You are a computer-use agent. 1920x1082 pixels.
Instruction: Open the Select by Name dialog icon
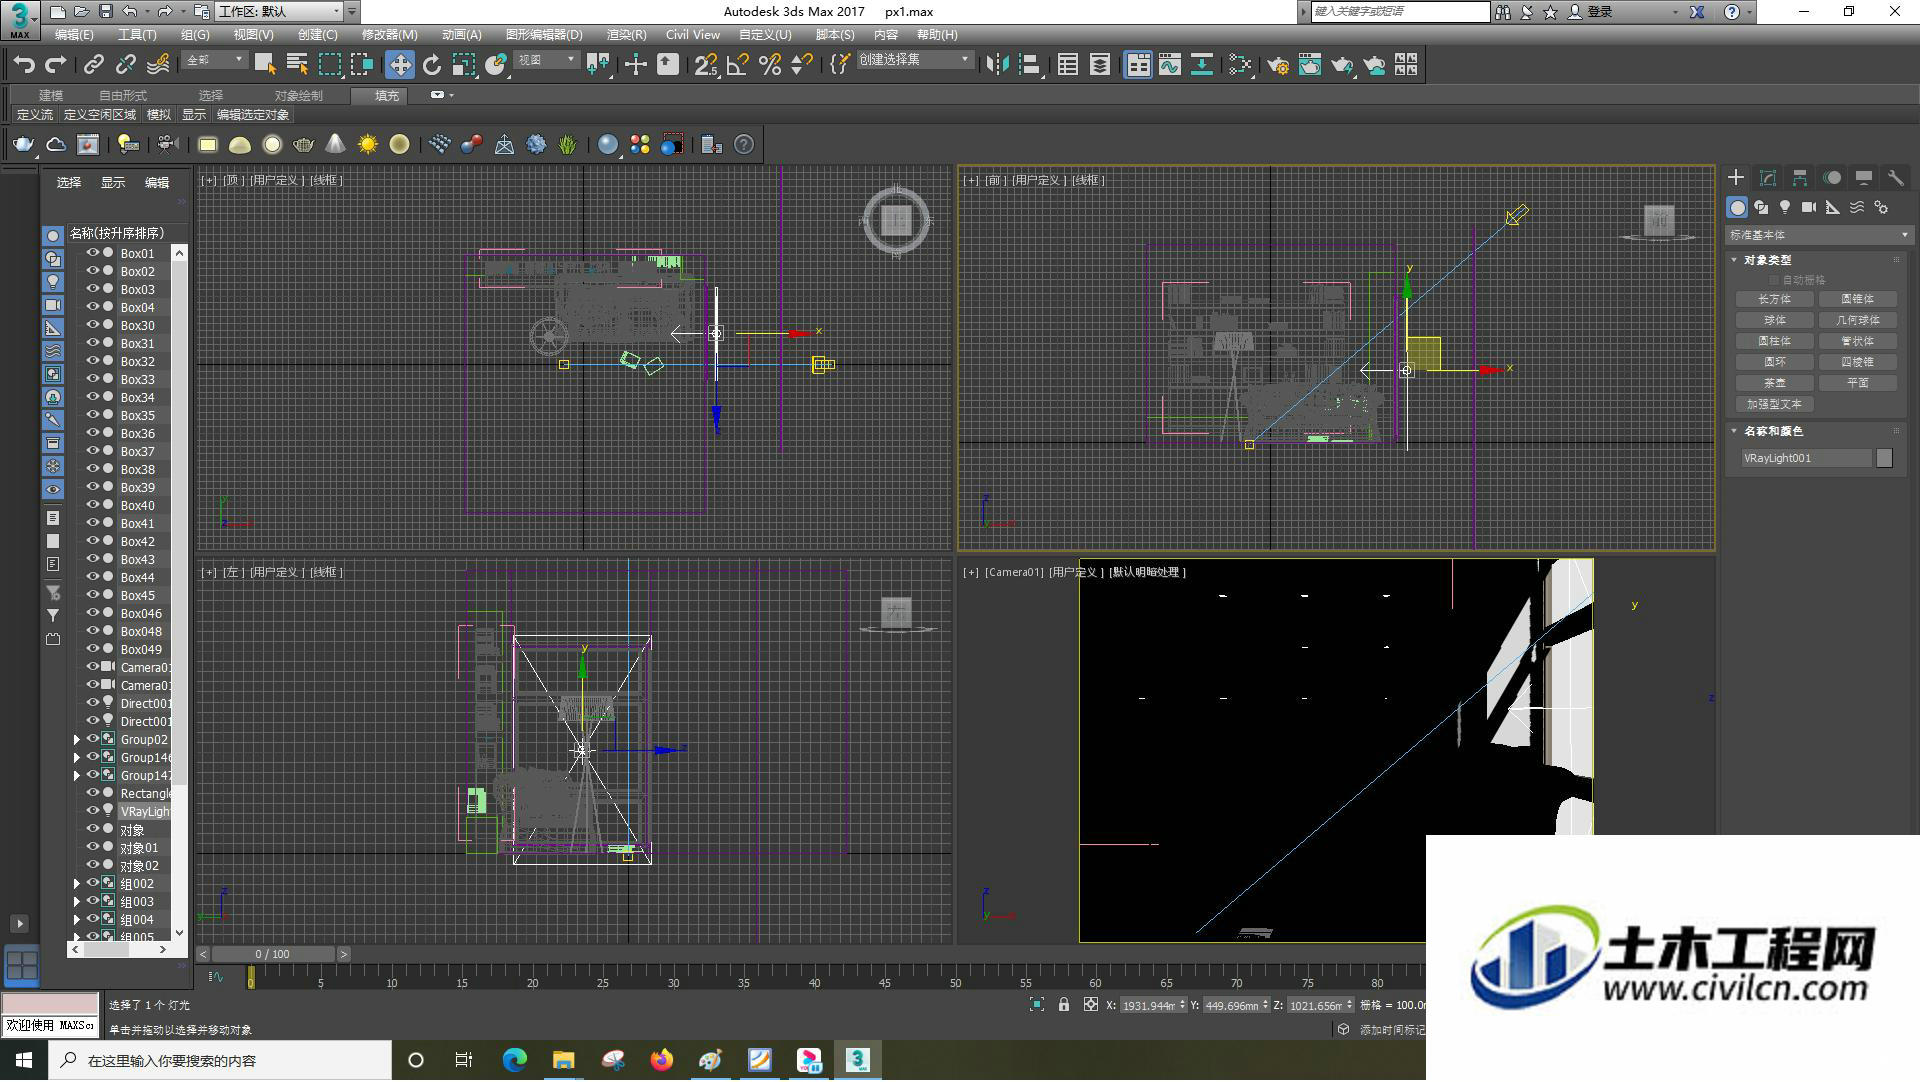[297, 65]
